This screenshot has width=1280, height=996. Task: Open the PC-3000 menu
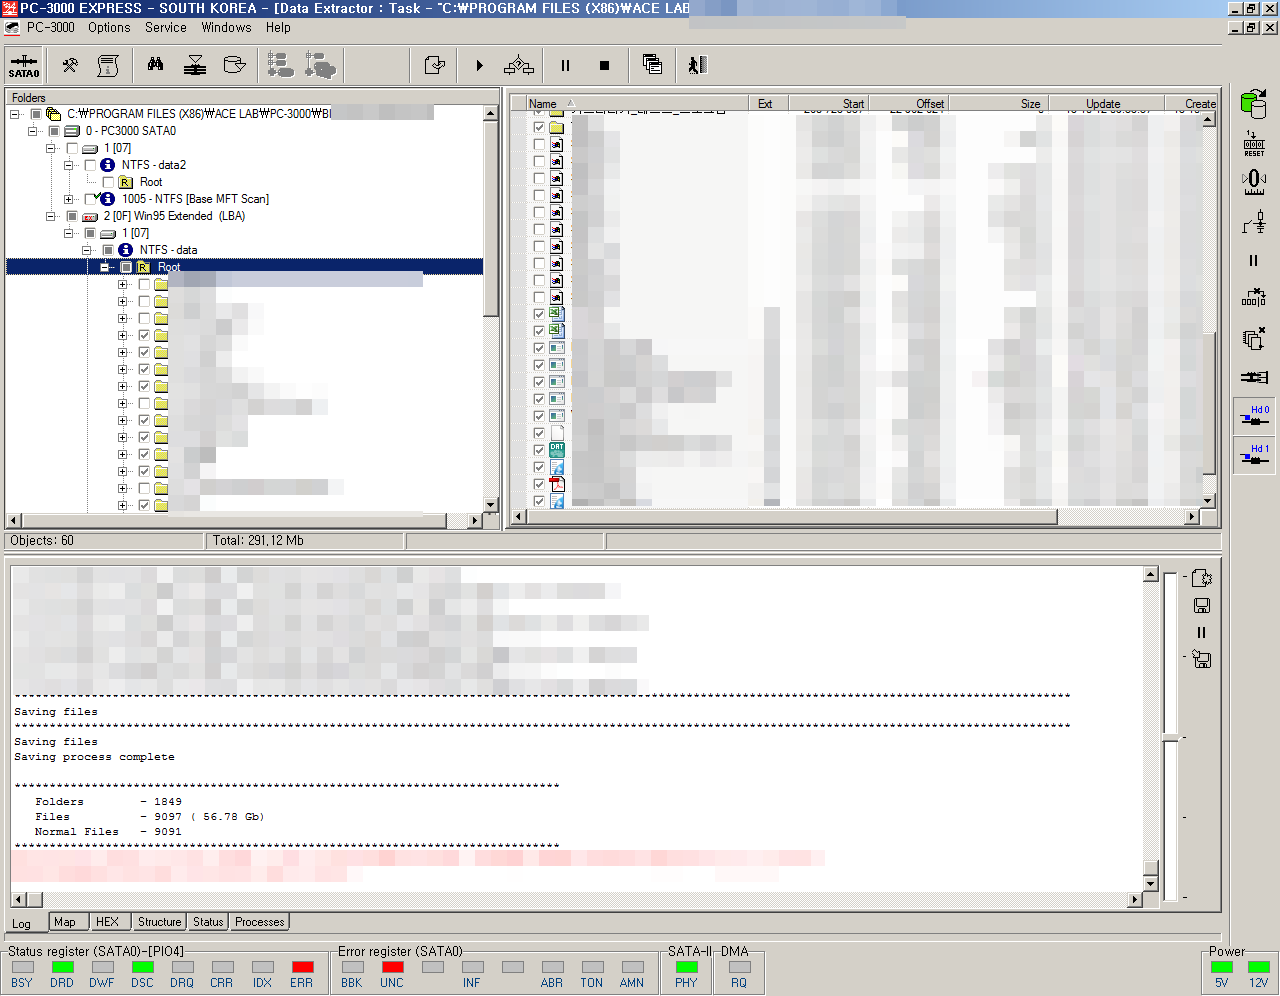tap(50, 28)
